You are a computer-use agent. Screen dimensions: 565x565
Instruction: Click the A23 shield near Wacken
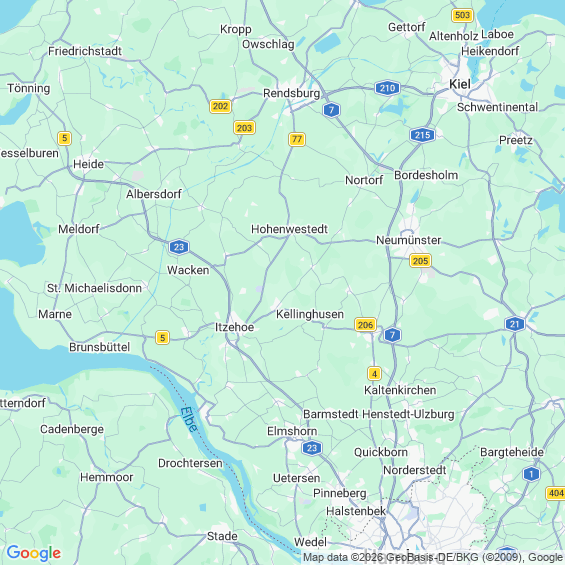pyautogui.click(x=179, y=247)
